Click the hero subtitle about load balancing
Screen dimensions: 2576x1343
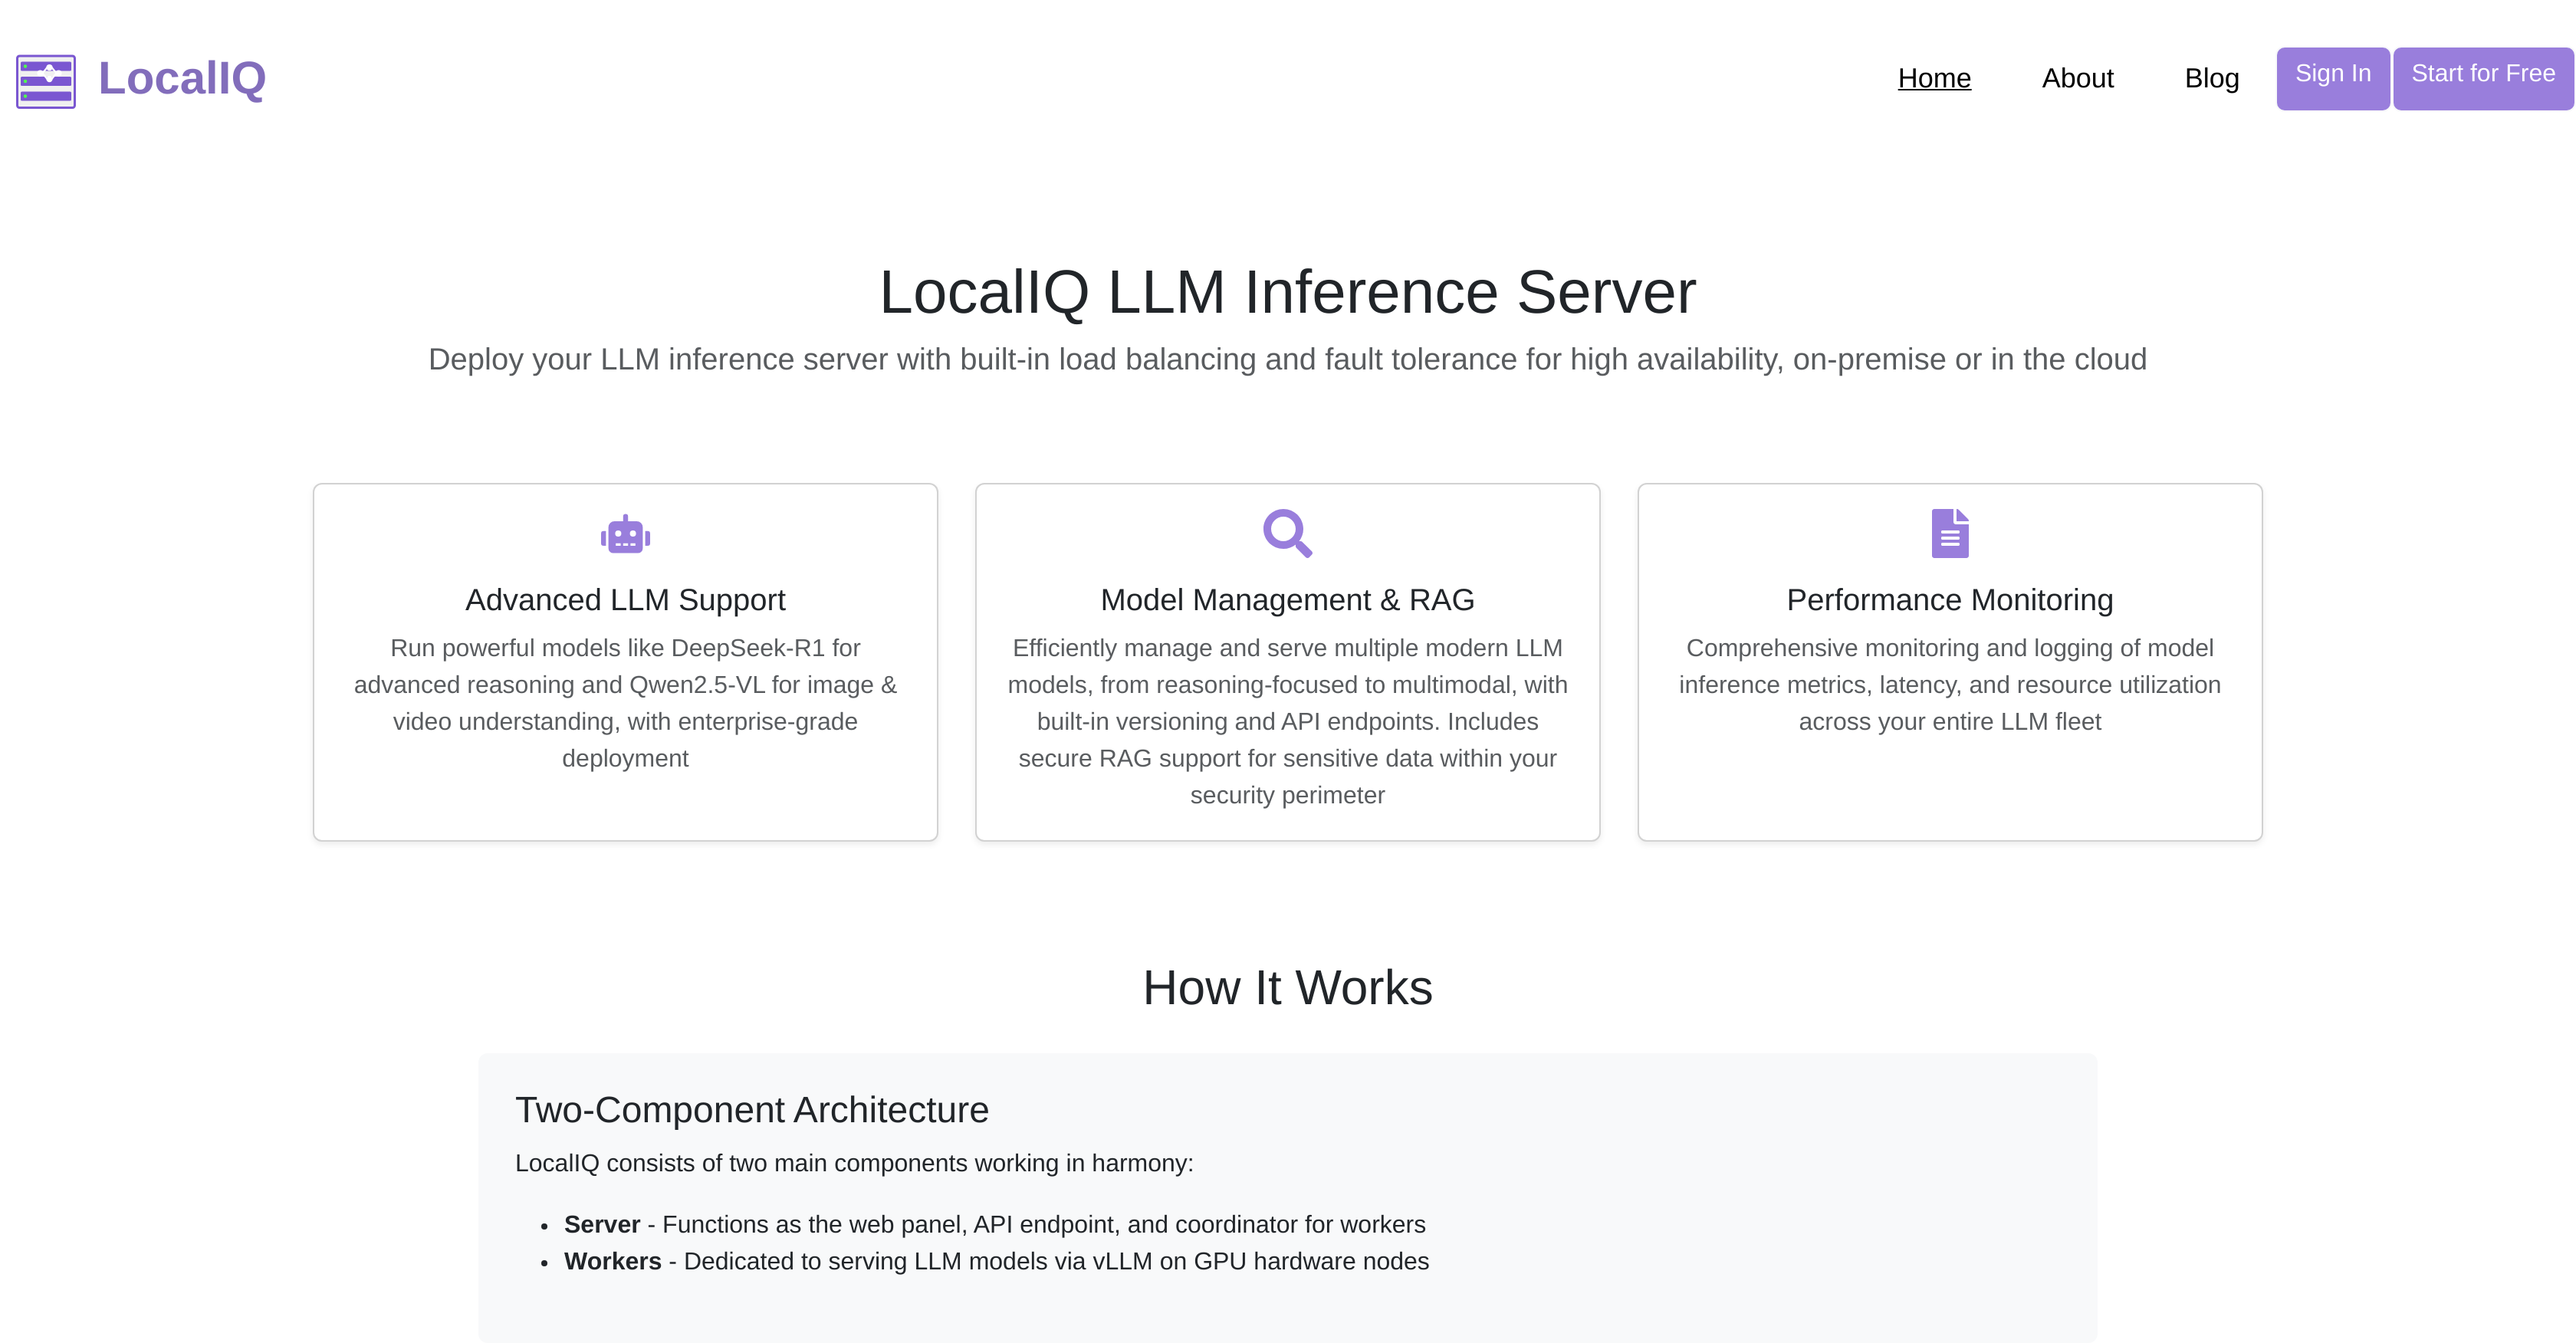(1287, 359)
